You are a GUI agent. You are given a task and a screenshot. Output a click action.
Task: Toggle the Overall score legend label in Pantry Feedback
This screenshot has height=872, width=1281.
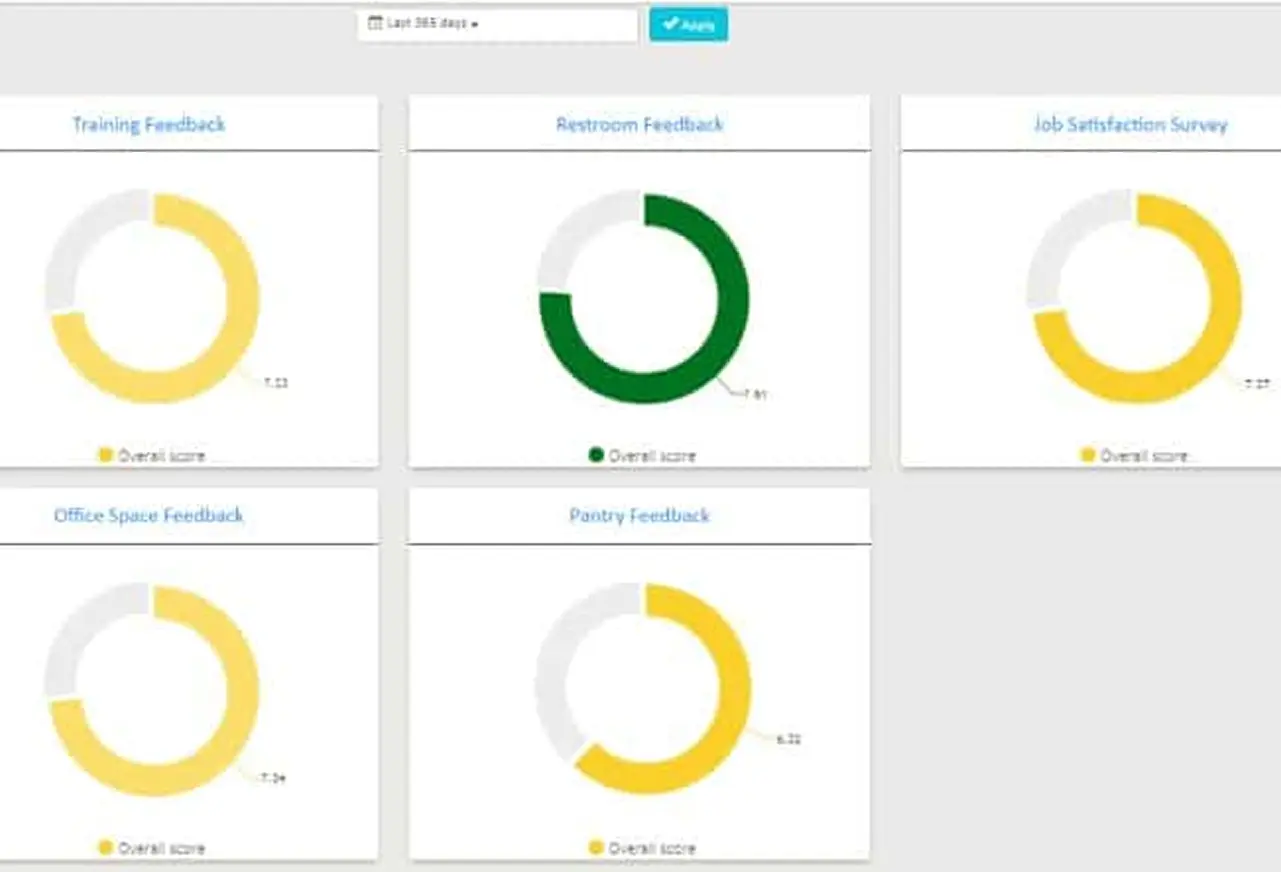click(652, 848)
